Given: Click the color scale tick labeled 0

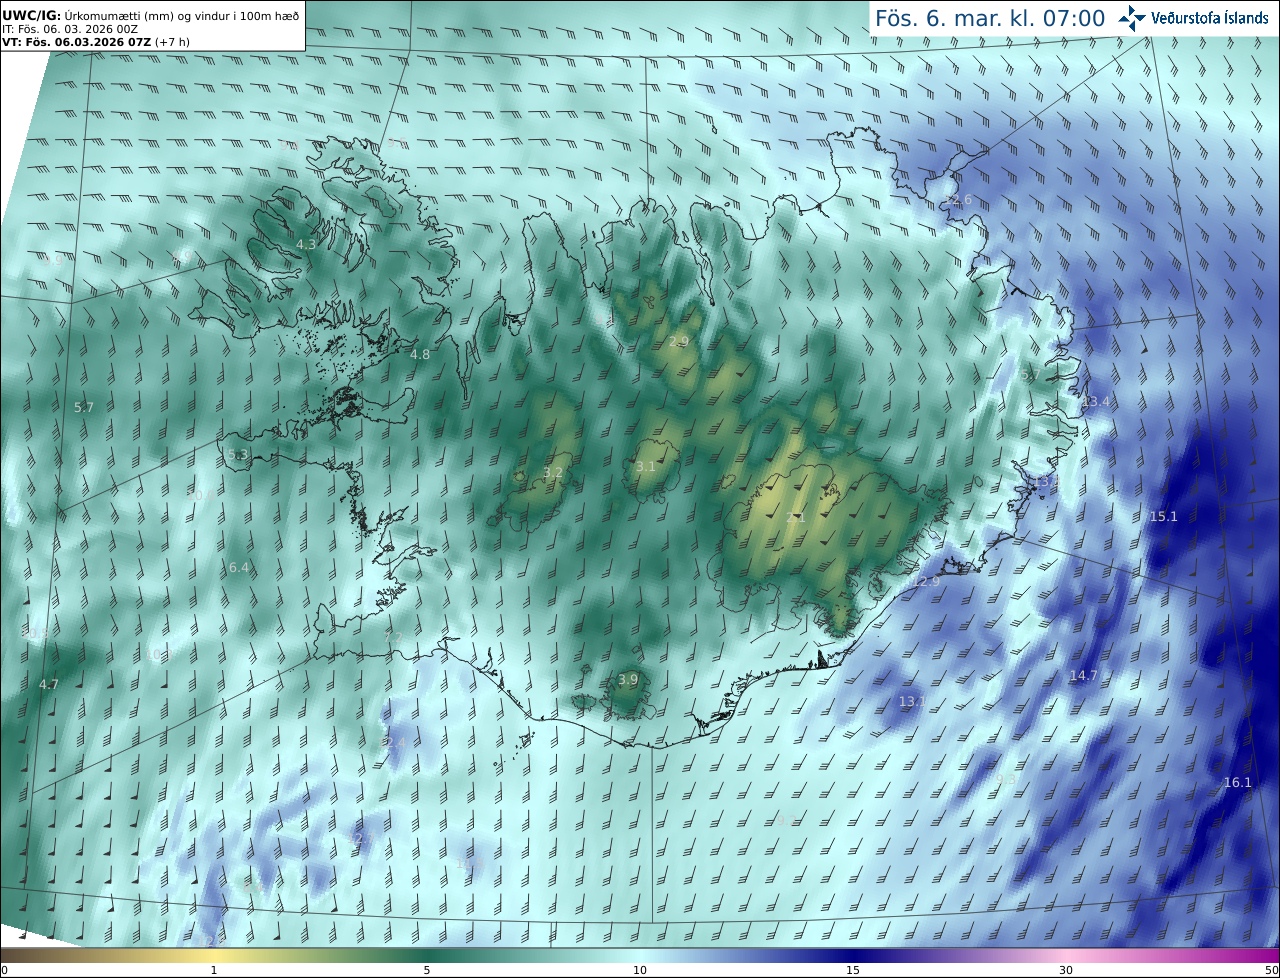Looking at the screenshot, I should 4,970.
